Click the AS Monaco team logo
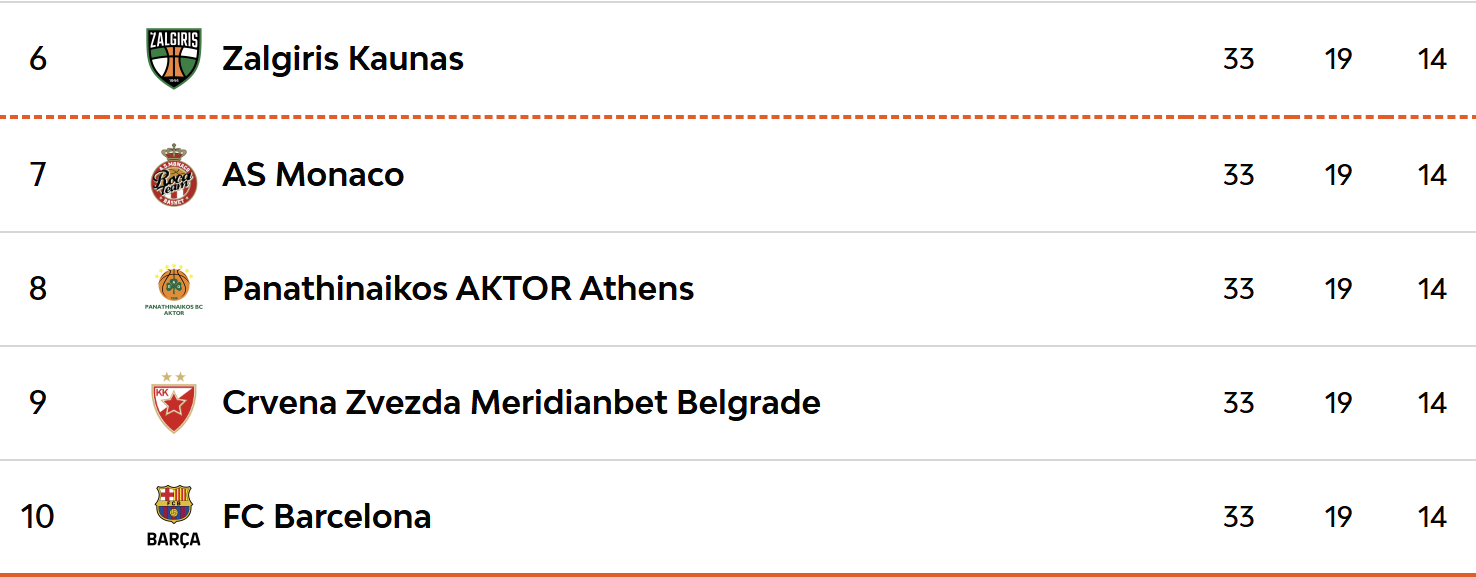1476x577 pixels. (x=174, y=175)
